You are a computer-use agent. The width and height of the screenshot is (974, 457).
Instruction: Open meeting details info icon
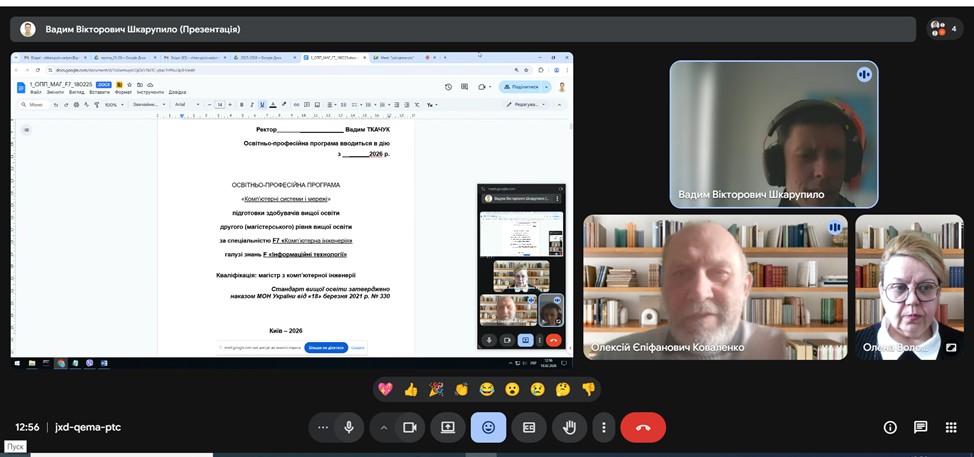(890, 427)
